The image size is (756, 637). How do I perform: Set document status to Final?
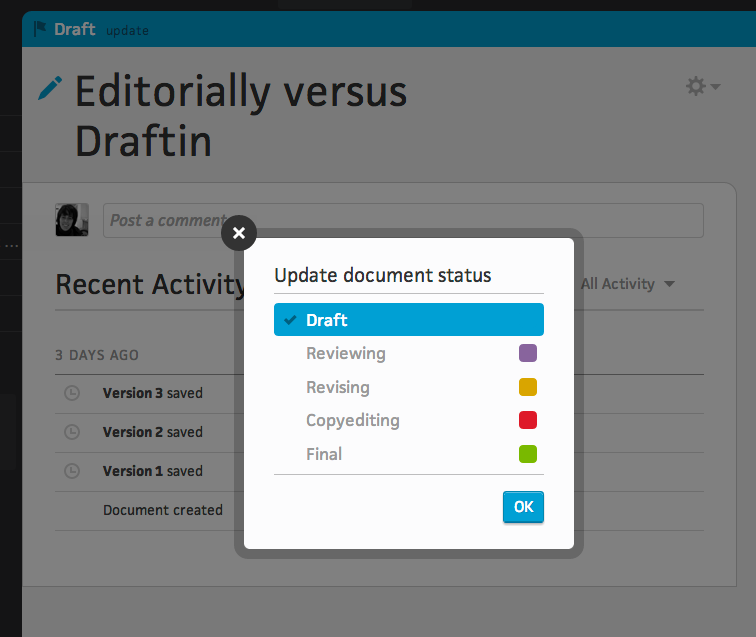(x=408, y=454)
